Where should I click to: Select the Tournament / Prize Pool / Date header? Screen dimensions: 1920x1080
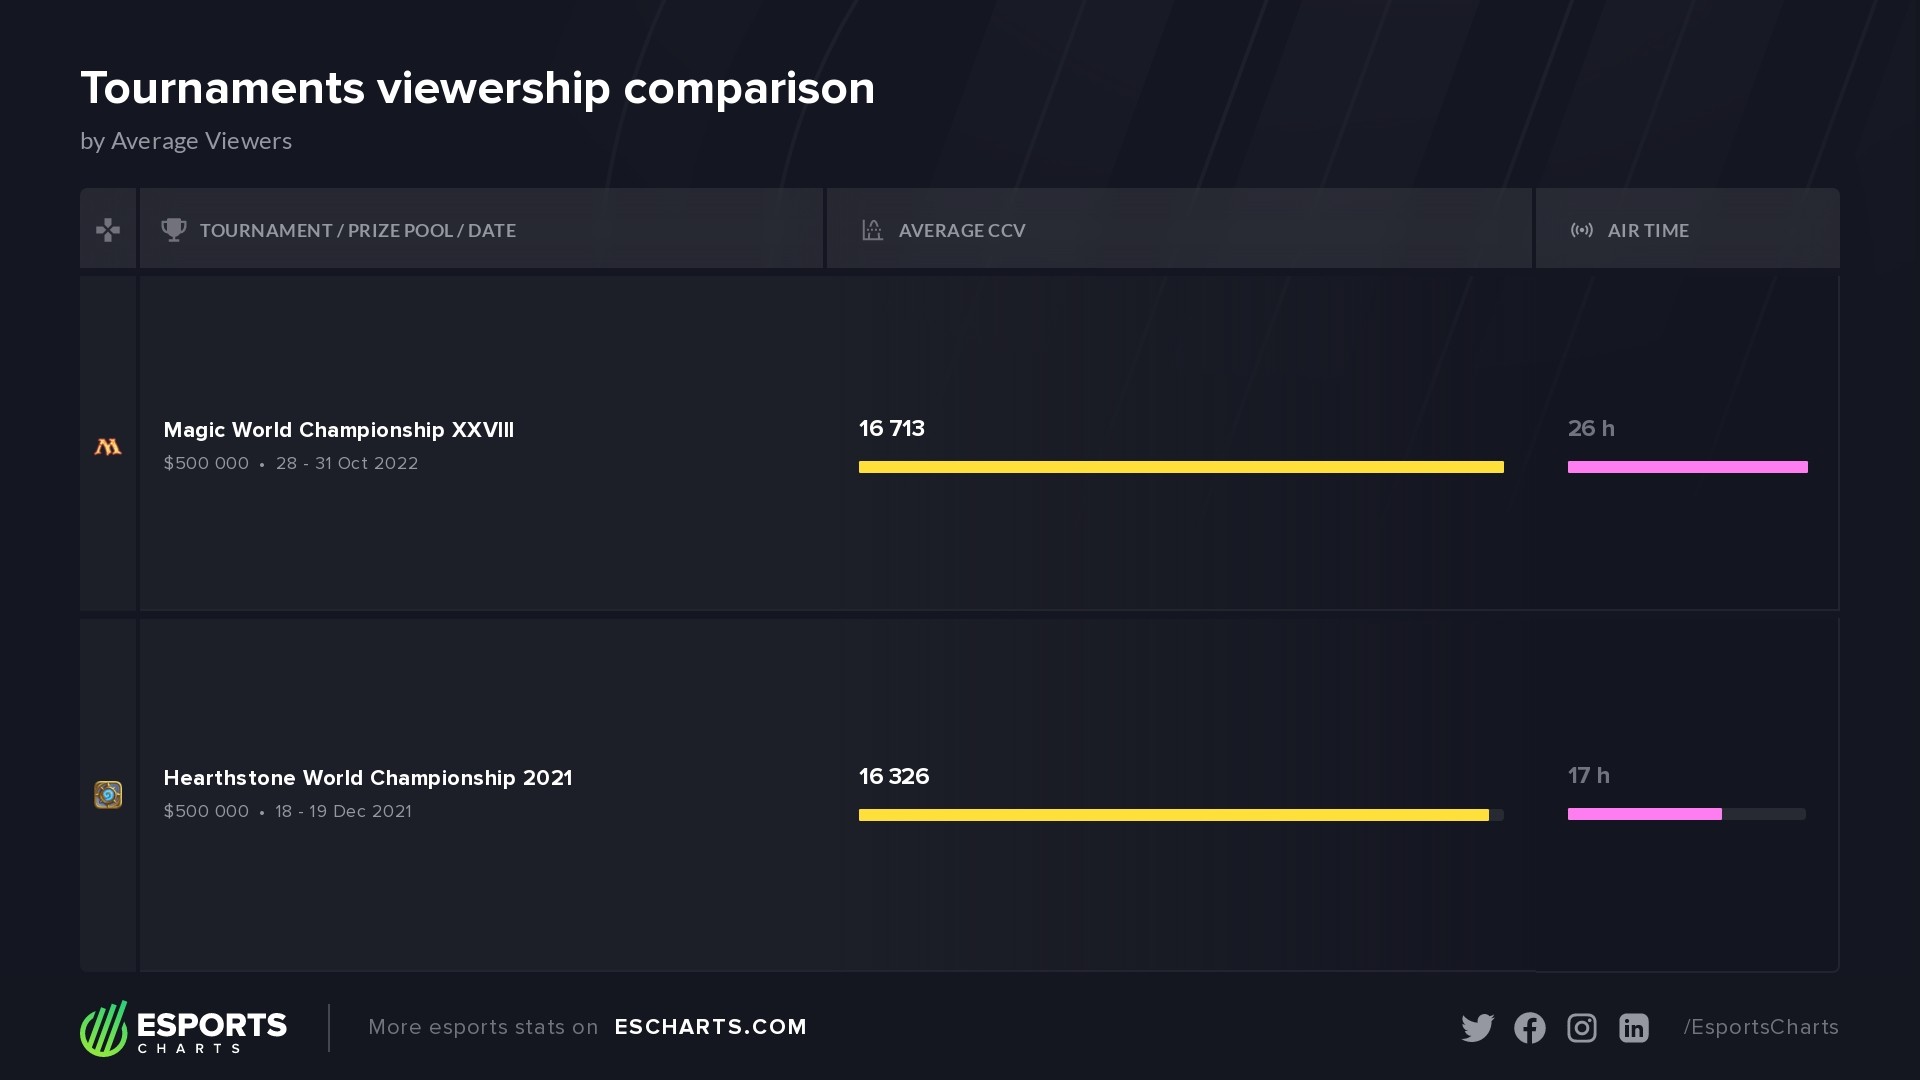(x=357, y=231)
